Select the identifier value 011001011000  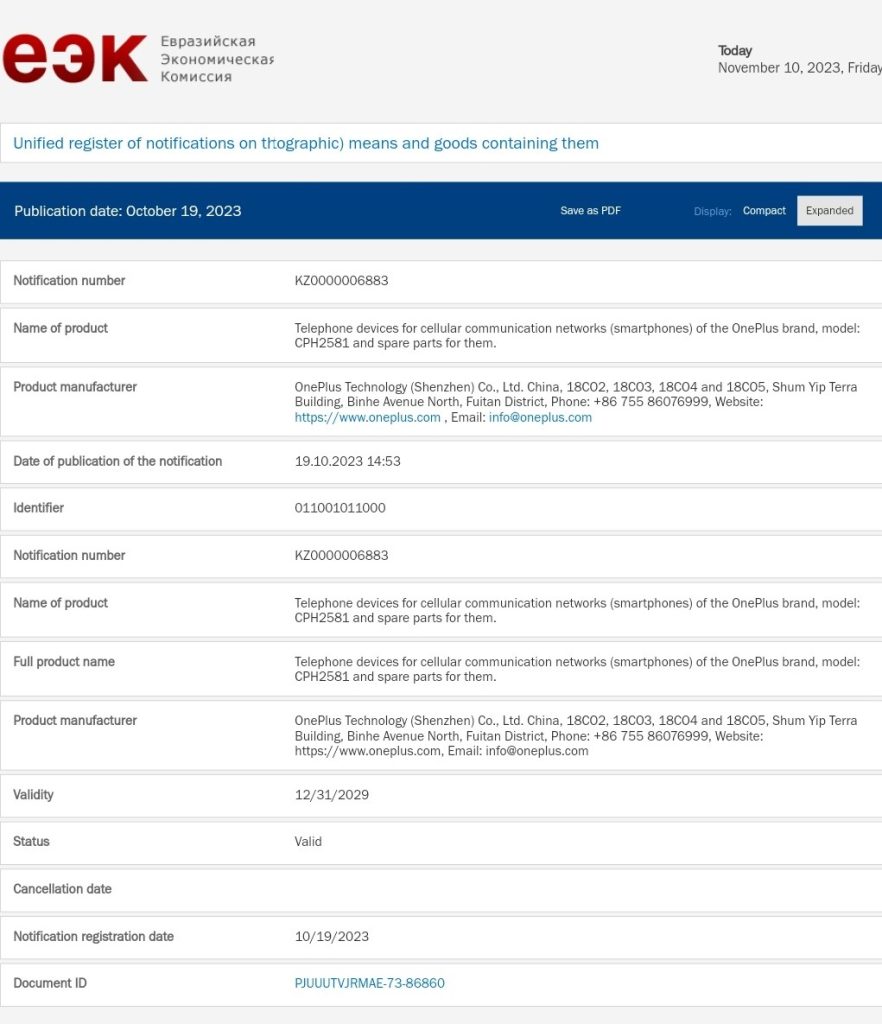[340, 508]
